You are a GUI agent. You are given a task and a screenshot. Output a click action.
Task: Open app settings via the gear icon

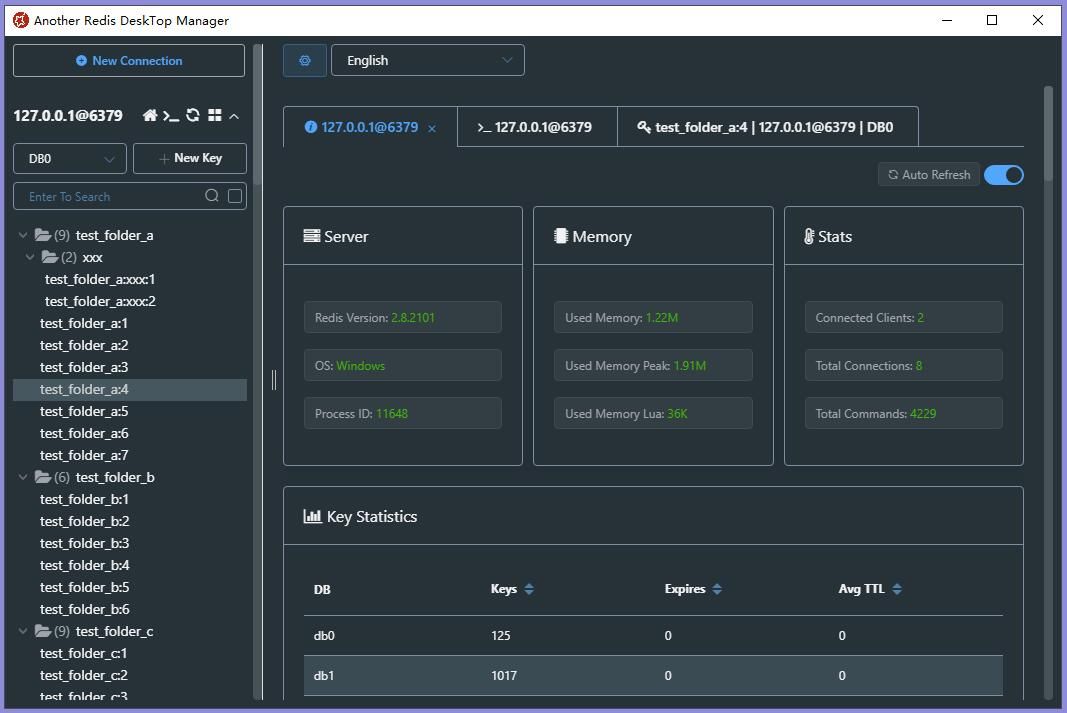click(304, 60)
